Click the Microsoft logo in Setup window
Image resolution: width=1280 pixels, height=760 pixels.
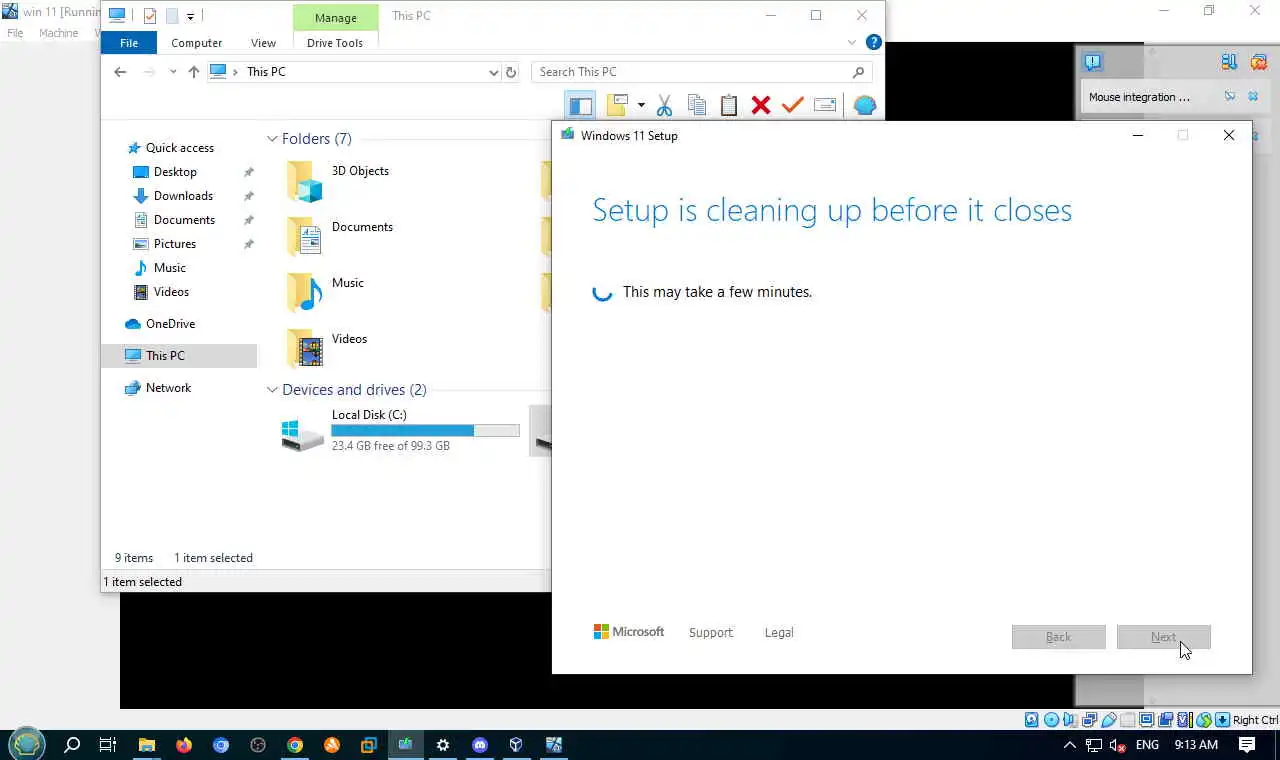tap(629, 632)
